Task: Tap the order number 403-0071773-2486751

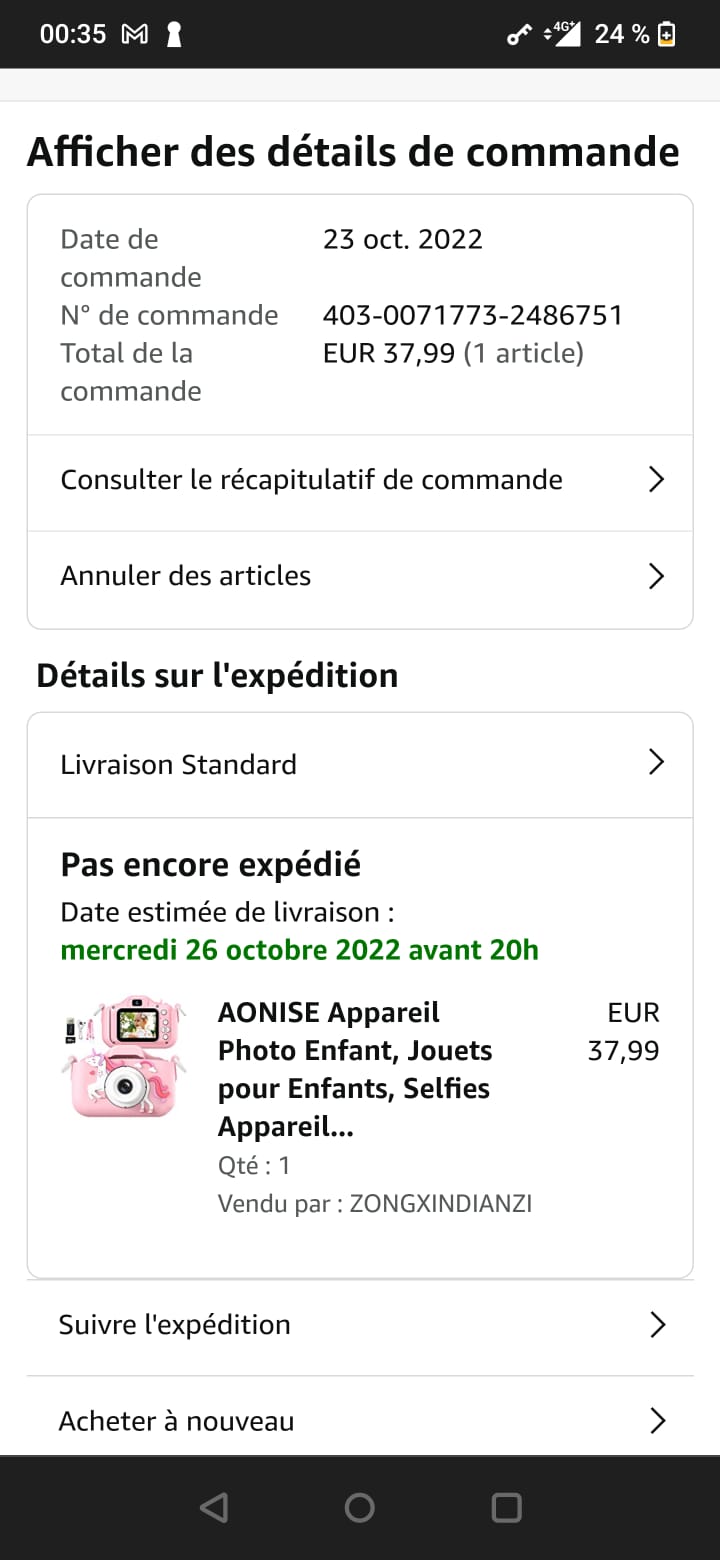Action: [x=473, y=315]
